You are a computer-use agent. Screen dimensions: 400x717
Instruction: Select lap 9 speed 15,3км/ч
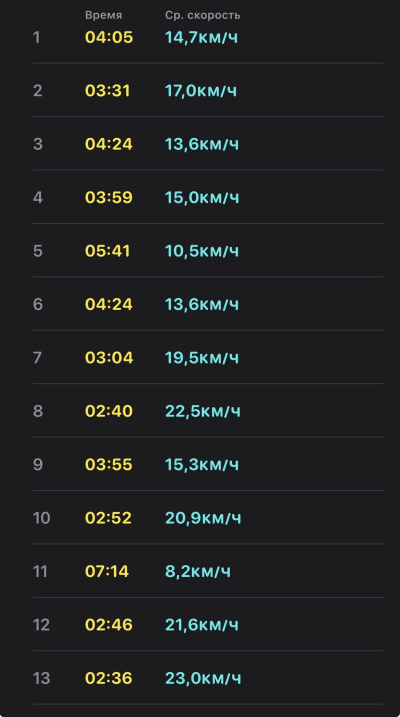point(202,465)
